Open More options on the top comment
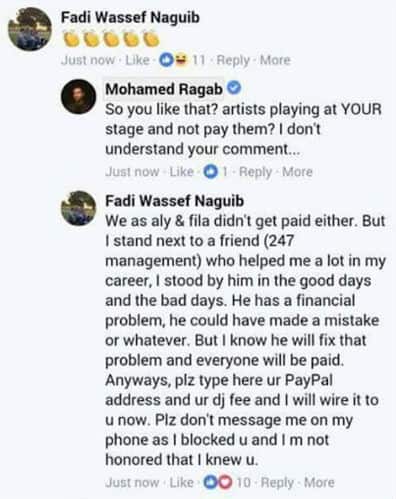The height and width of the screenshot is (499, 396). pos(275,60)
